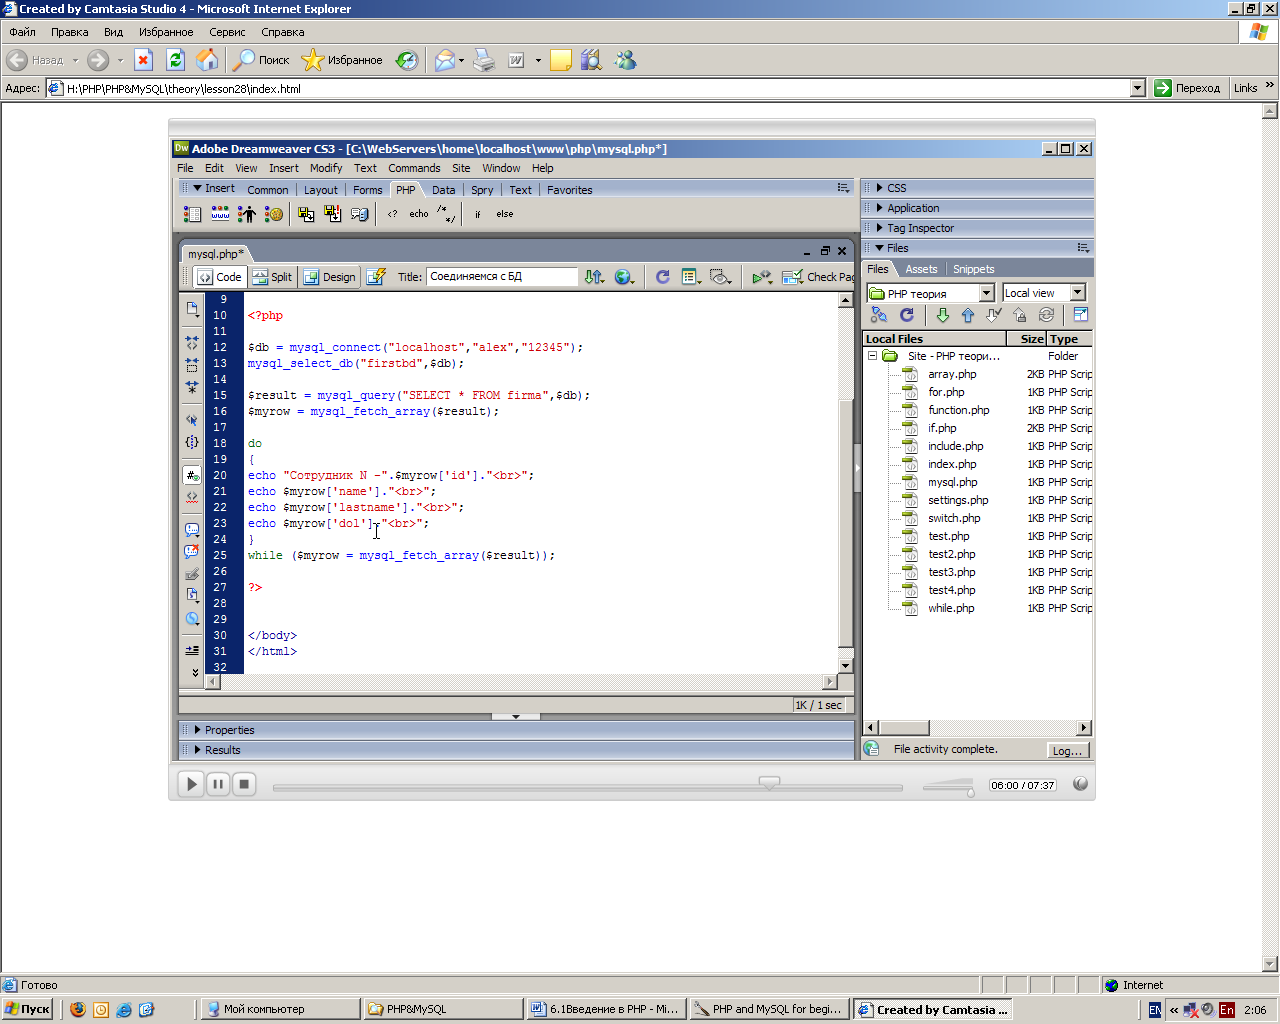Viewport: 1280px width, 1024px height.
Task: Click Refresh Design View icon in document toolbar
Action: pos(663,277)
